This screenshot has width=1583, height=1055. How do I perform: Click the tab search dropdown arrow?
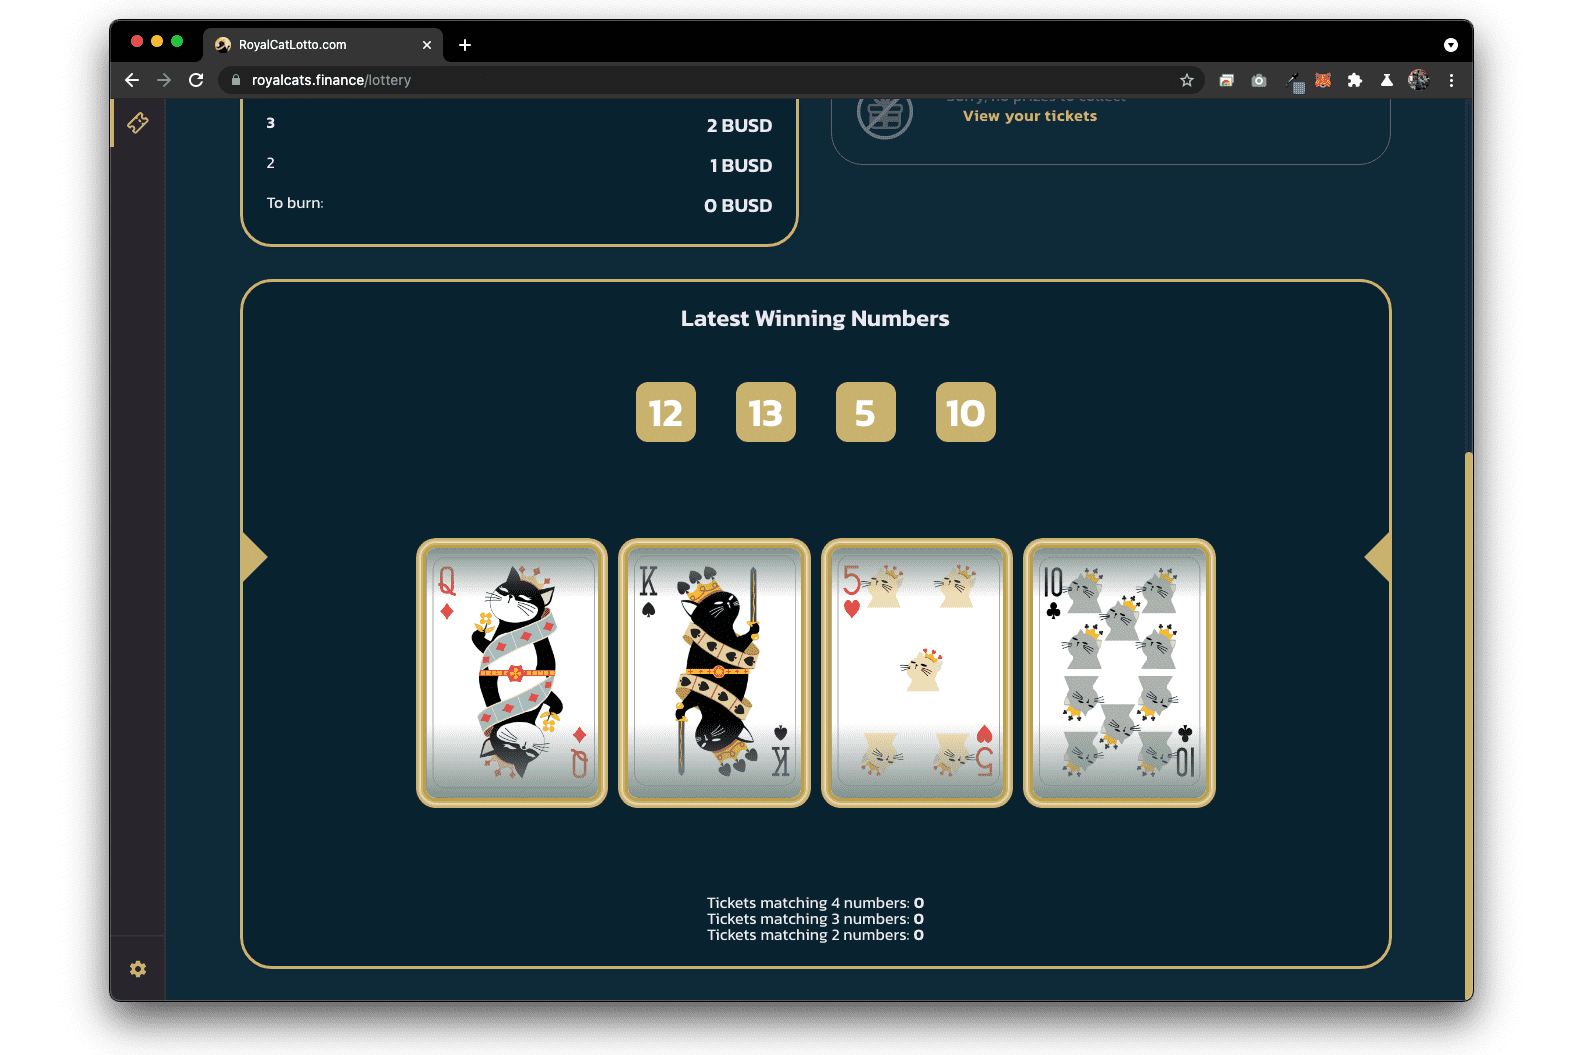point(1451,45)
